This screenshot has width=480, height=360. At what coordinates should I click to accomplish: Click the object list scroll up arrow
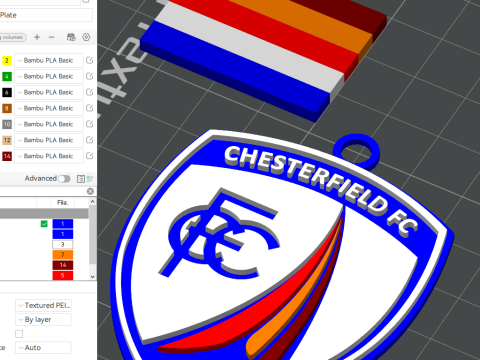click(x=93, y=201)
